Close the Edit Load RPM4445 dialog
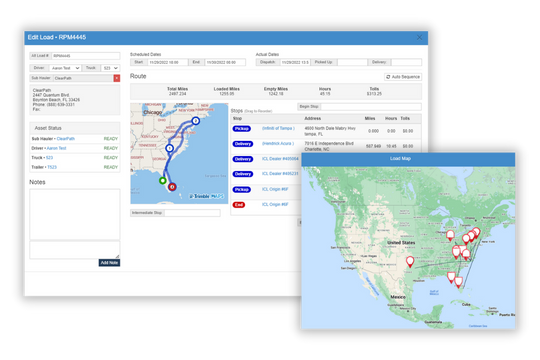This screenshot has width=540, height=360. click(419, 38)
